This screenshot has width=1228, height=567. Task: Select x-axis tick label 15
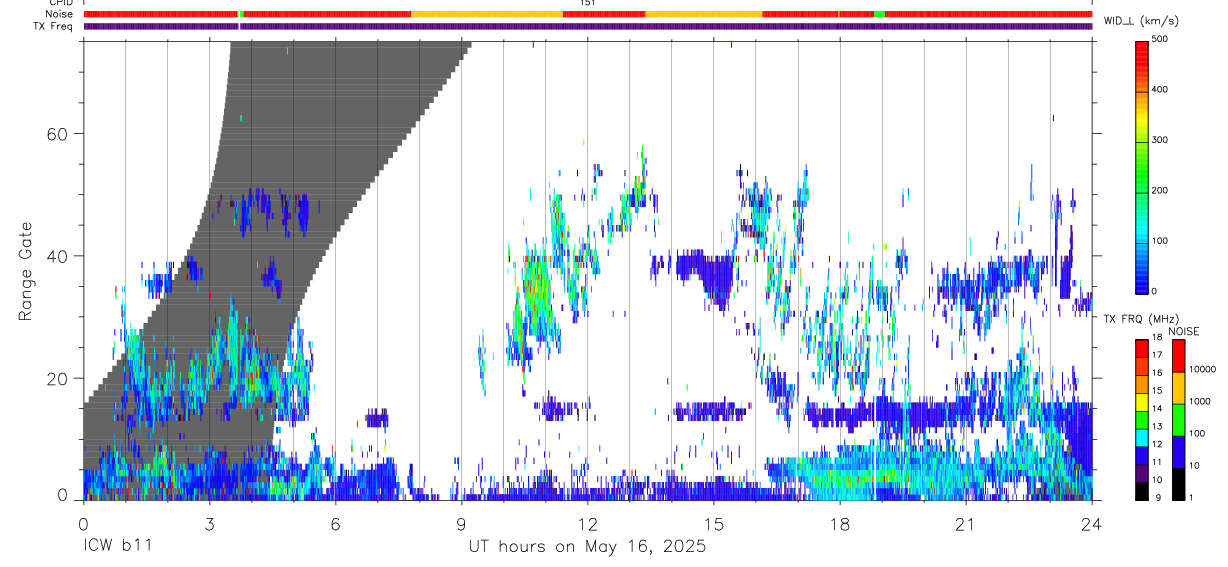click(714, 525)
